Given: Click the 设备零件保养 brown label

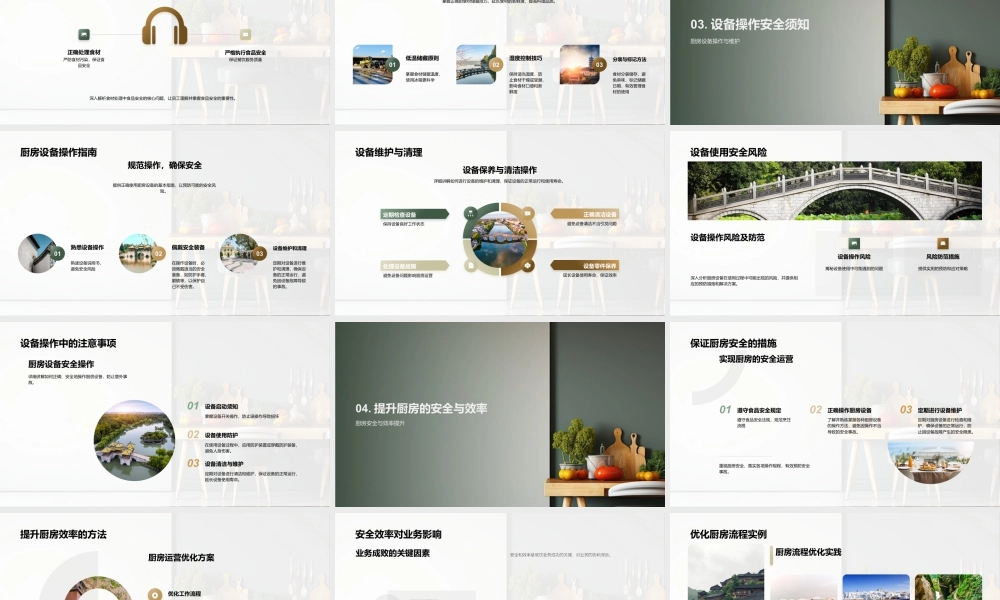Looking at the screenshot, I should click(x=585, y=265).
